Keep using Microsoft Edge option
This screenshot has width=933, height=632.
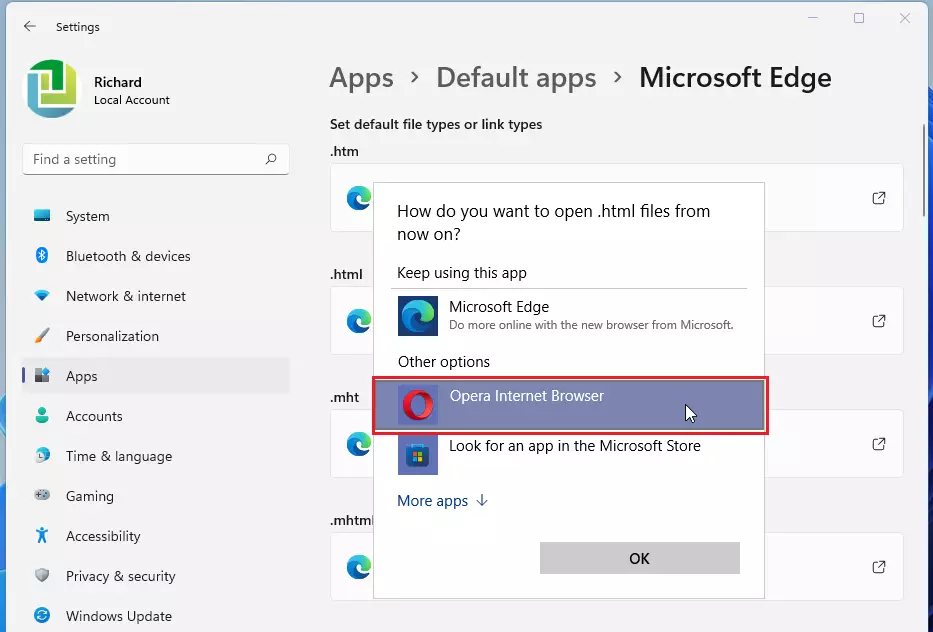[x=569, y=316]
